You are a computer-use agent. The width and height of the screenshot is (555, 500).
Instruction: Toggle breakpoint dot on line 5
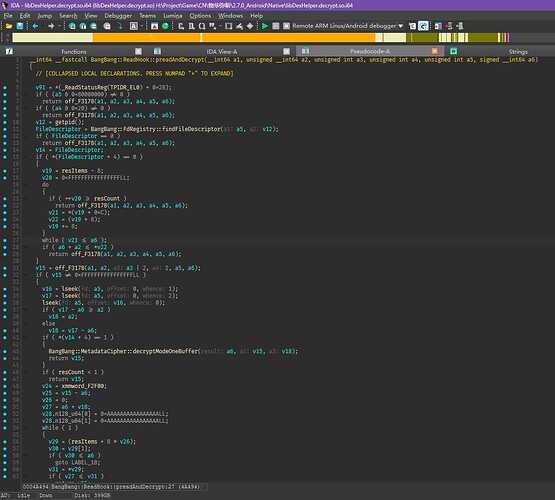pyautogui.click(x=5, y=87)
